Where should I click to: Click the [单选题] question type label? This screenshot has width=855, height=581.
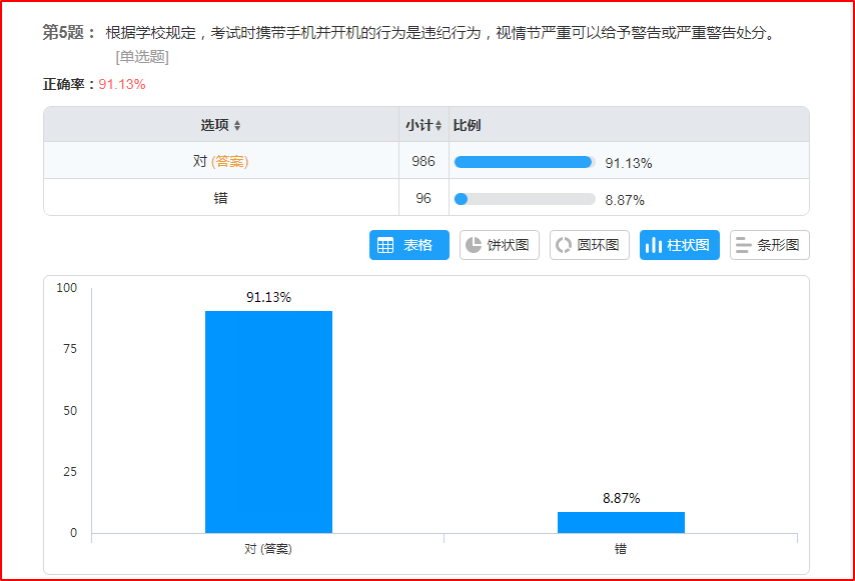141,57
